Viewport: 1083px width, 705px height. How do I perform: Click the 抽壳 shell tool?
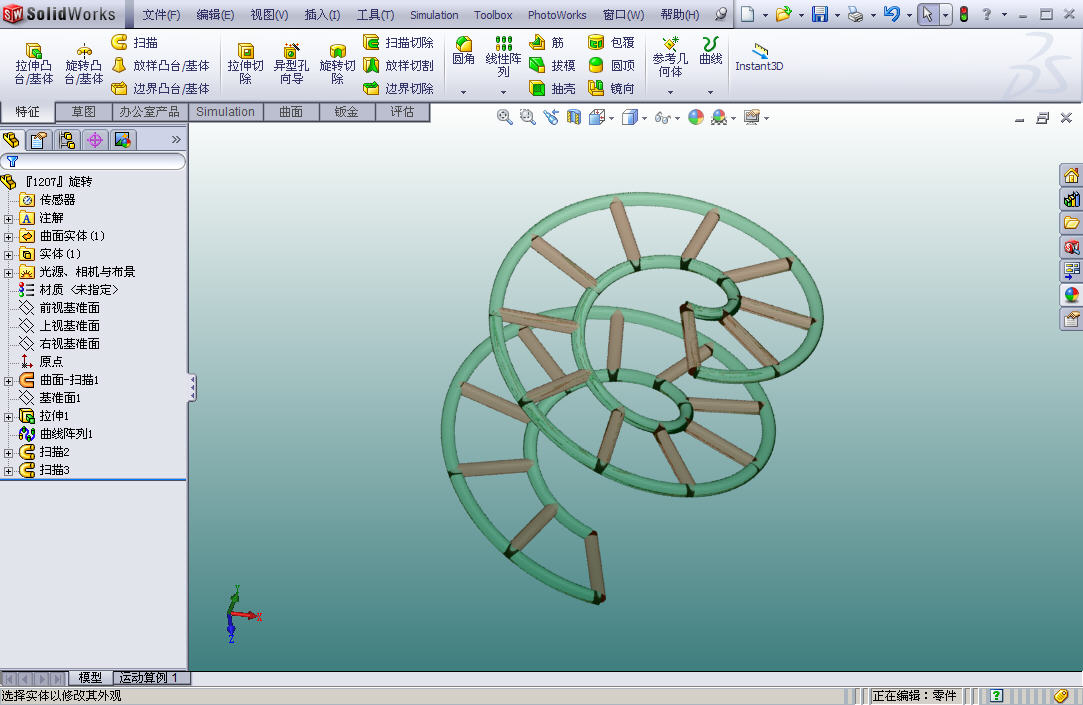pos(552,88)
